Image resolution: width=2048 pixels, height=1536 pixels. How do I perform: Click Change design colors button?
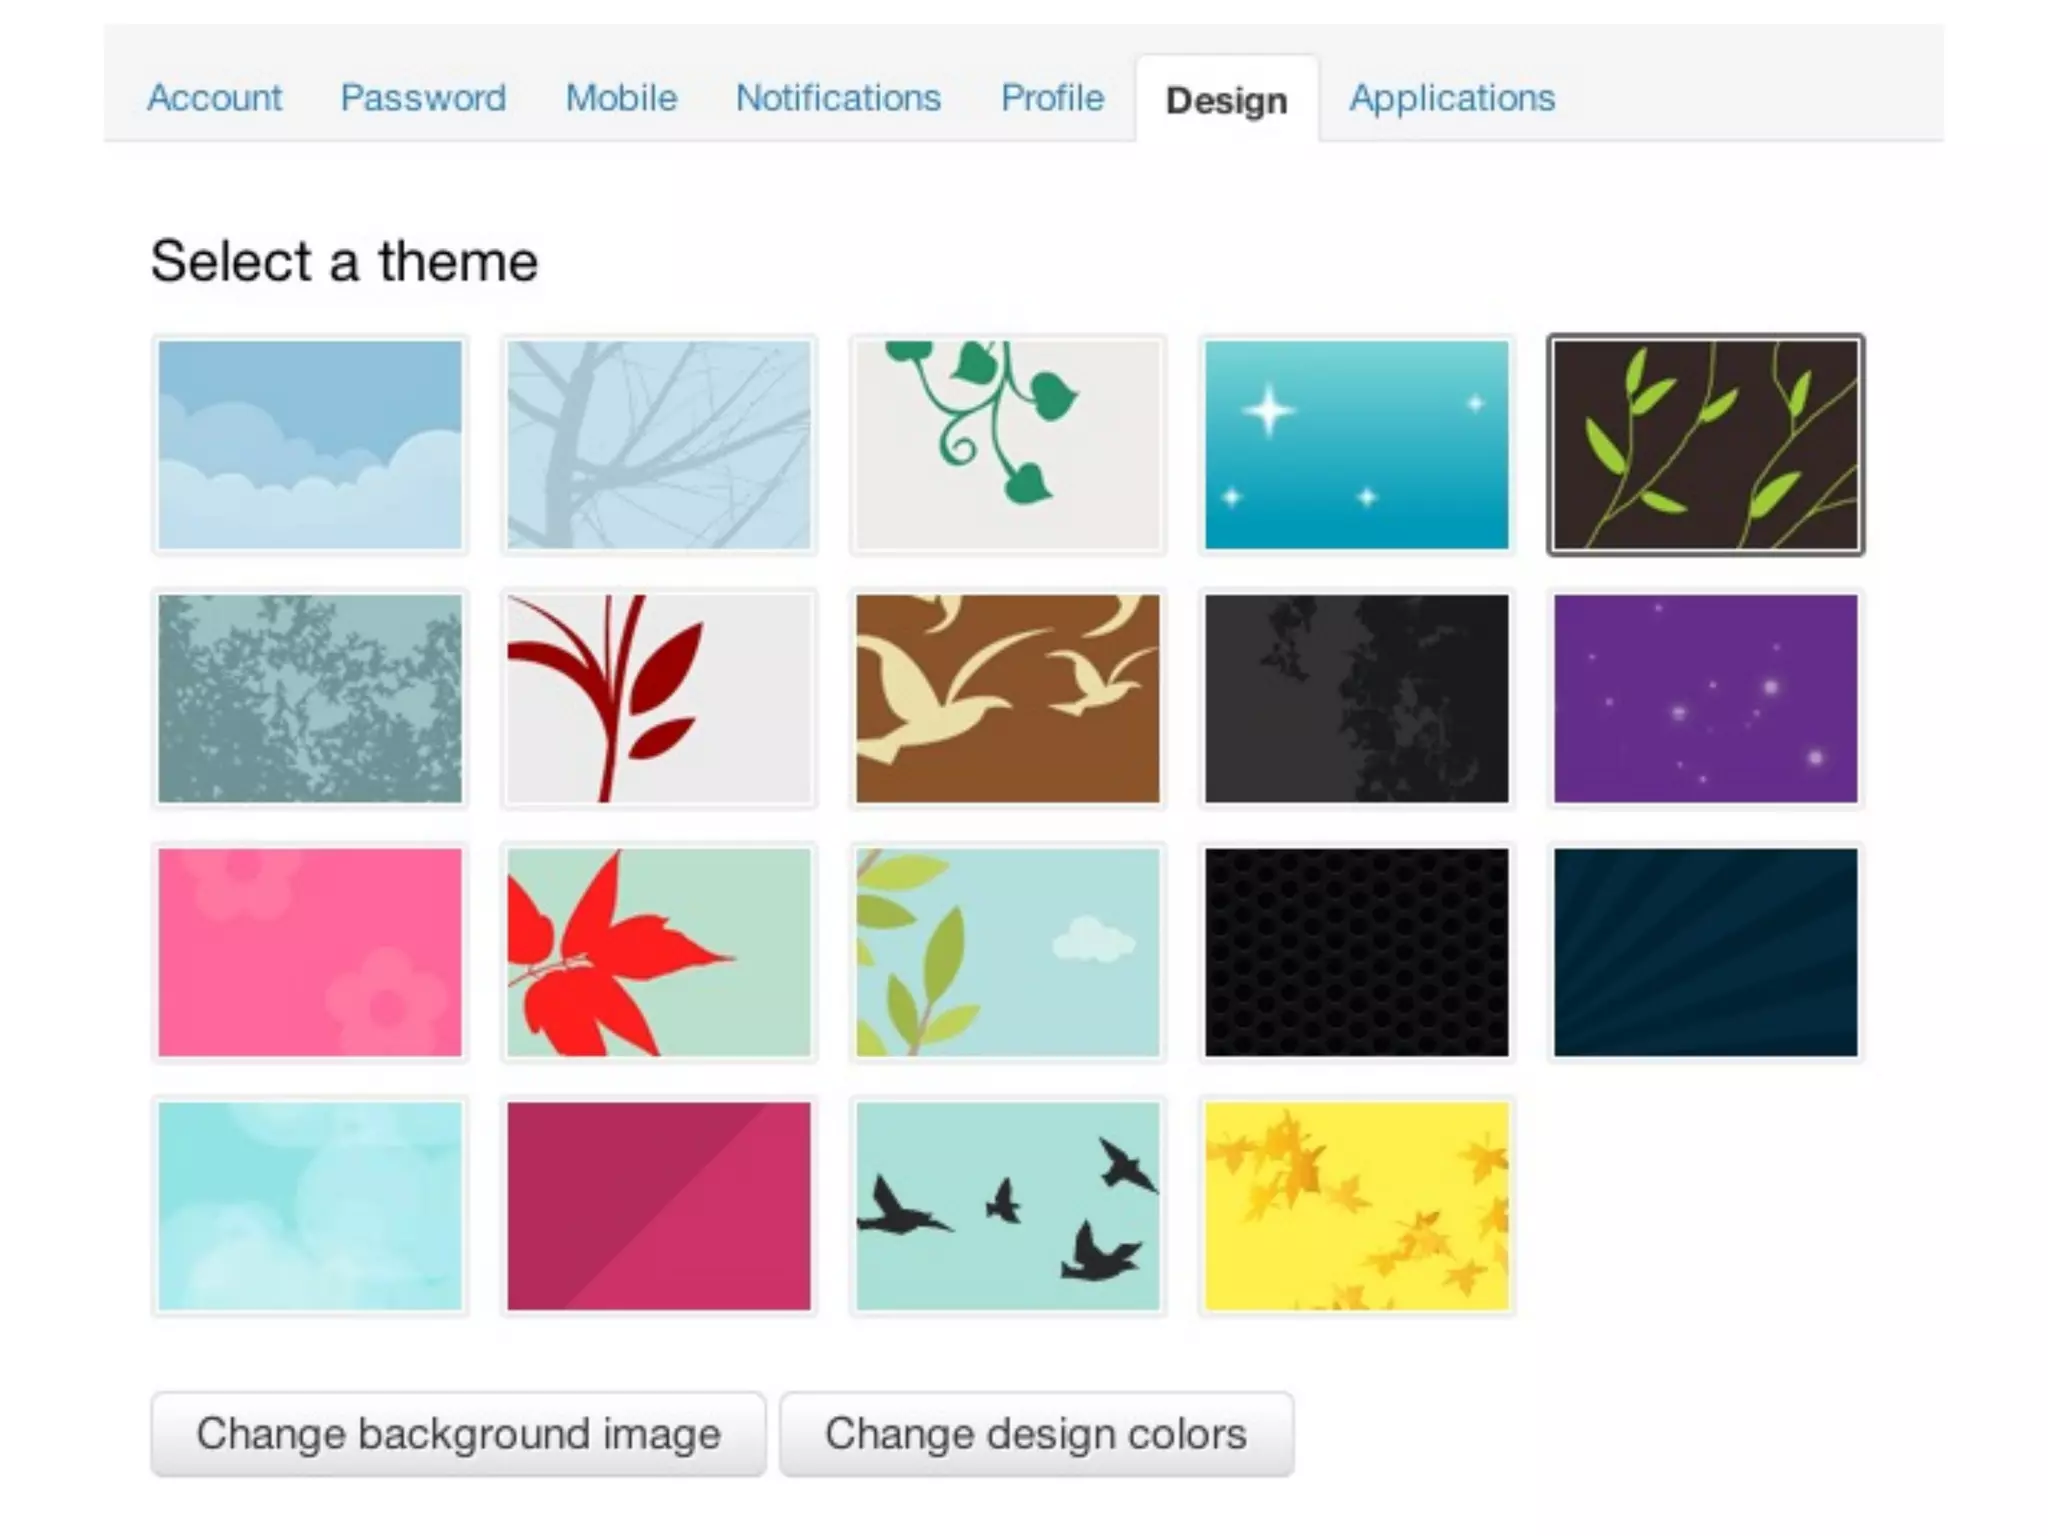pyautogui.click(x=1036, y=1434)
